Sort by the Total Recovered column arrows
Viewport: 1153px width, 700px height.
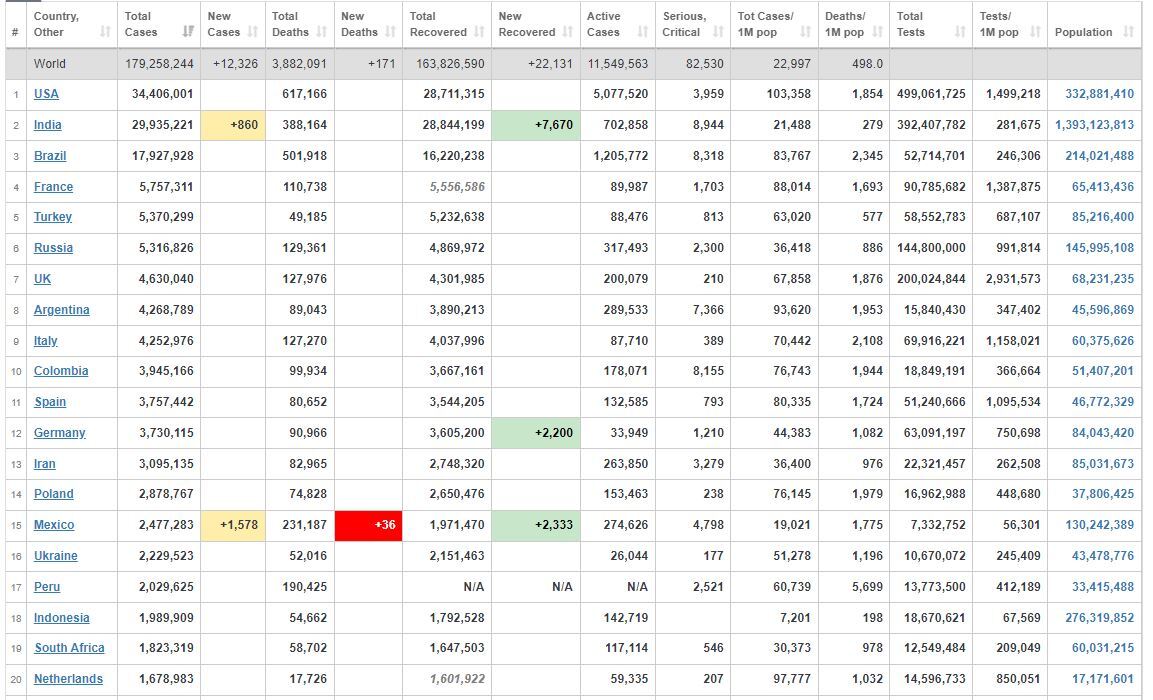click(479, 32)
